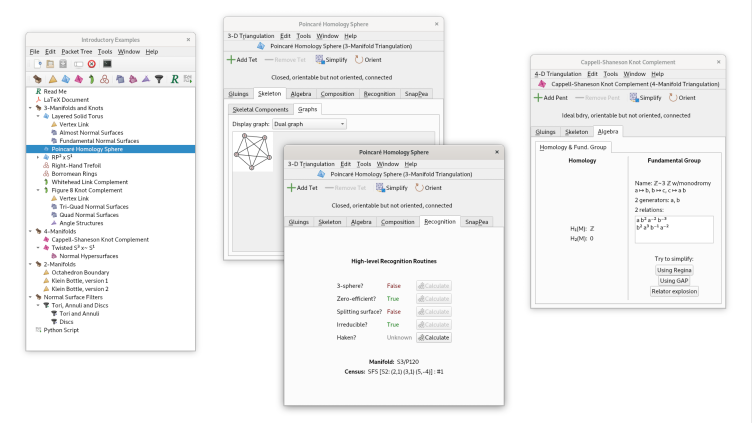Switch to the Composition tab in front window
Screen dimensions: 752x423
398,222
